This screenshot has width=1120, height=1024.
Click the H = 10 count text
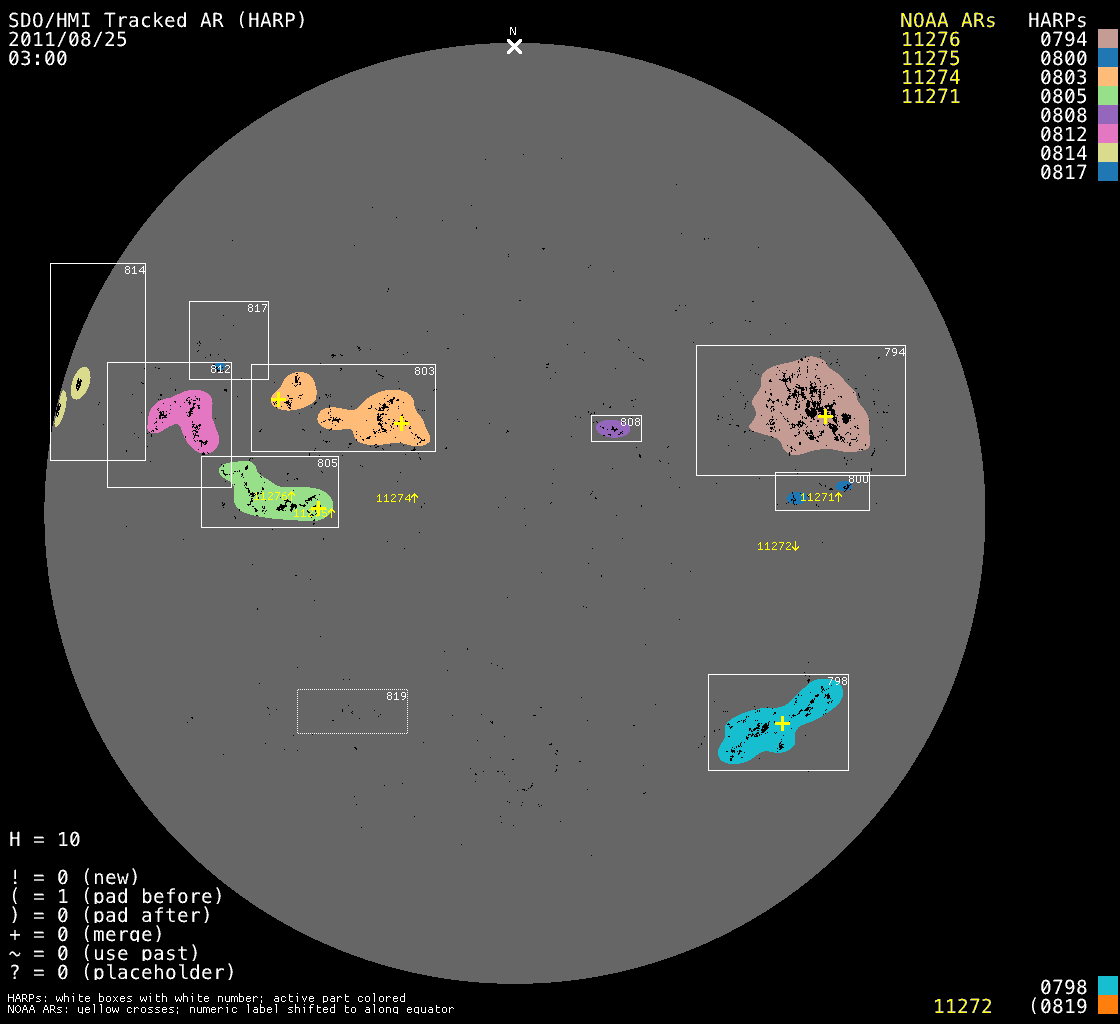(x=45, y=839)
